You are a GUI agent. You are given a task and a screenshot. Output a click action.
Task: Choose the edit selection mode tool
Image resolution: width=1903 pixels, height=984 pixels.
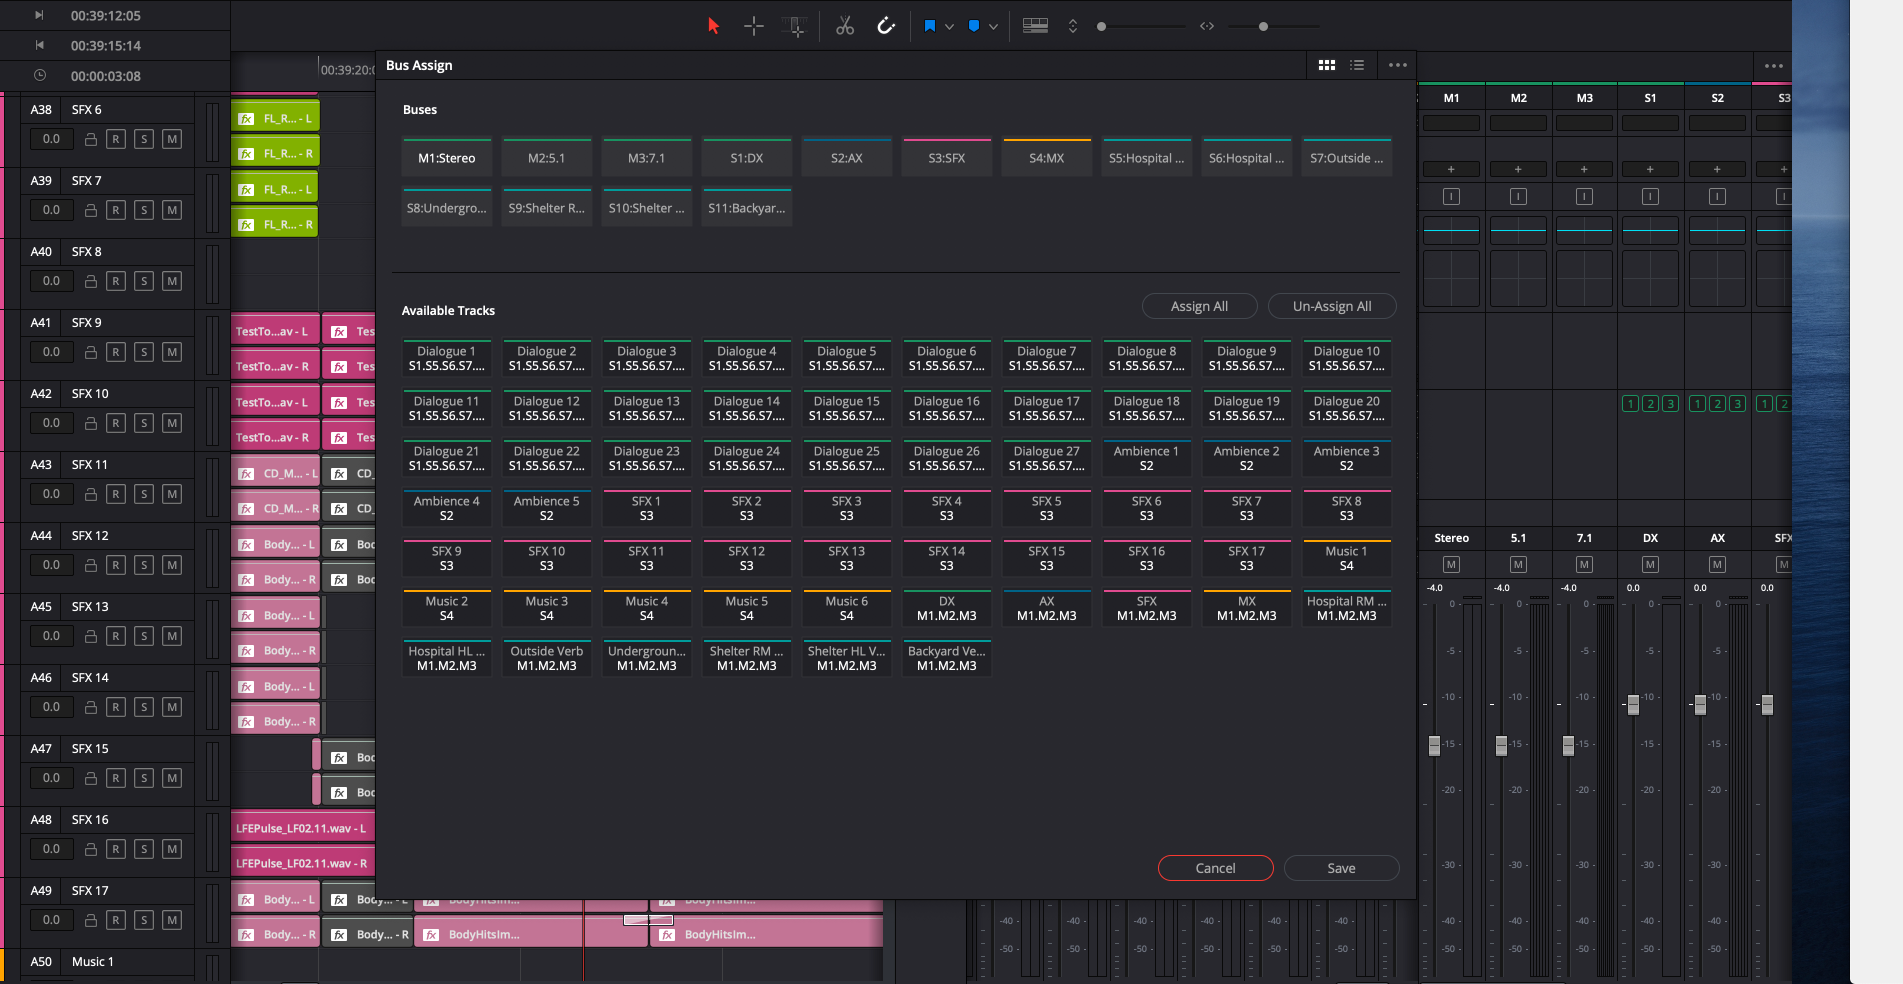point(794,26)
